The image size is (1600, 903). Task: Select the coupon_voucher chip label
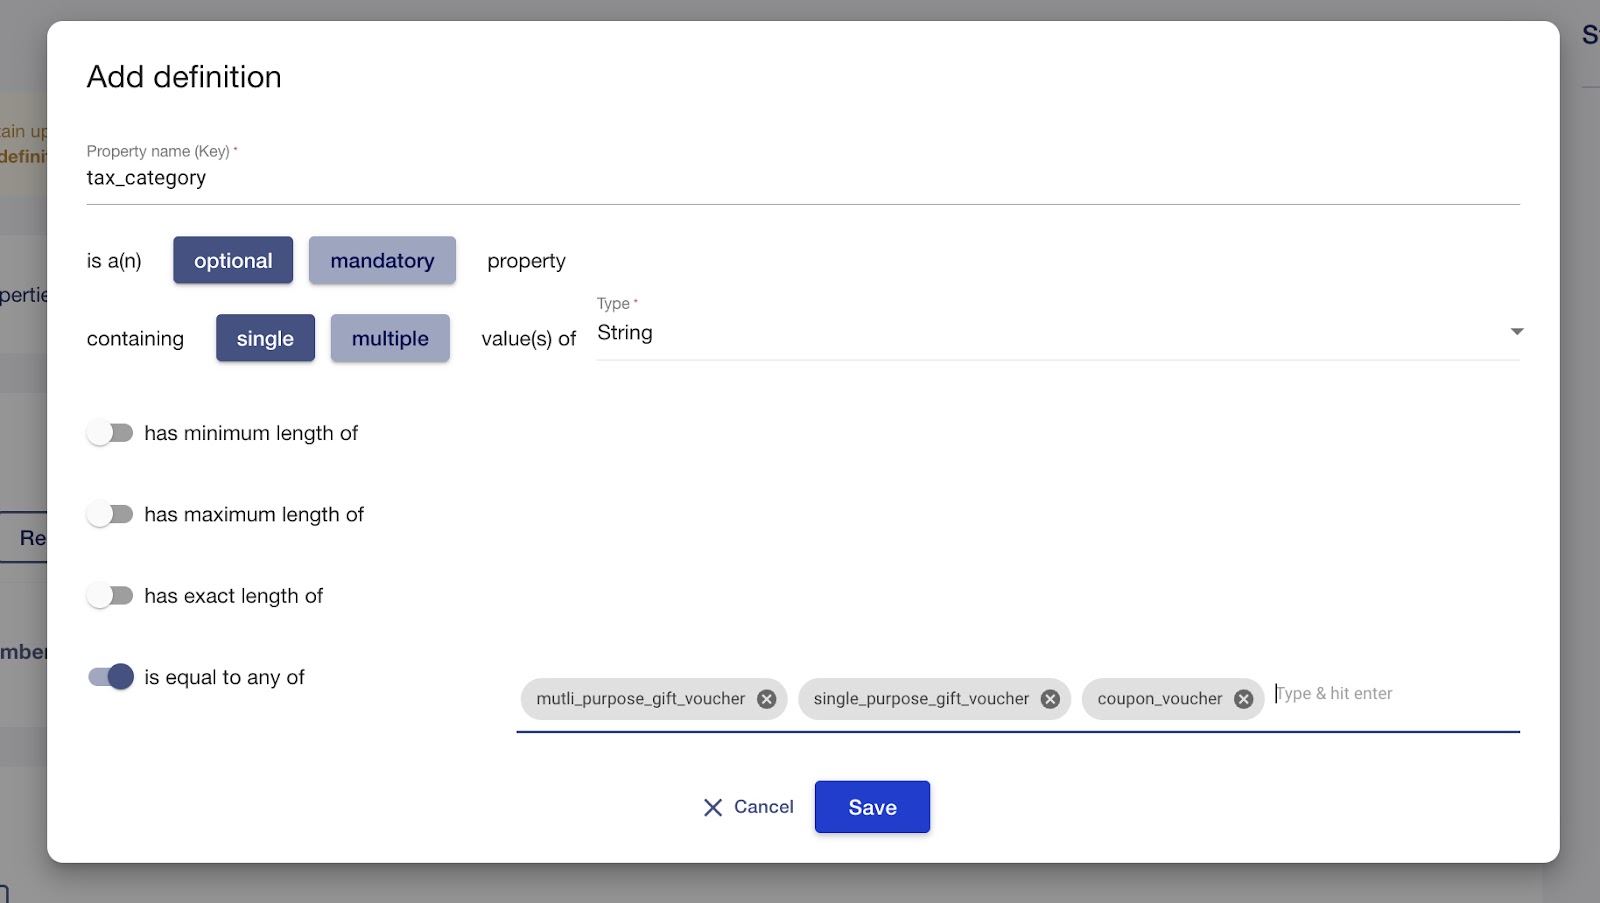pyautogui.click(x=1159, y=699)
